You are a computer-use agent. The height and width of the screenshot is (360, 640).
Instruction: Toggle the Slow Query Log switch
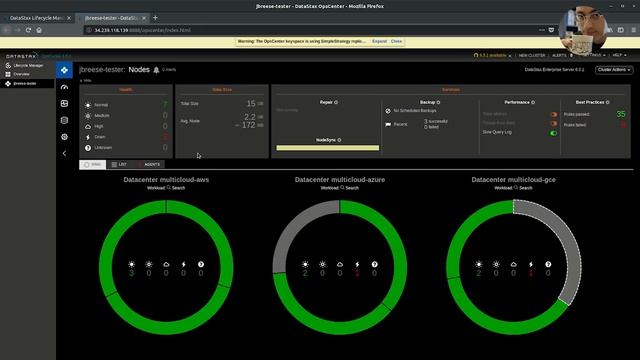[x=553, y=133]
